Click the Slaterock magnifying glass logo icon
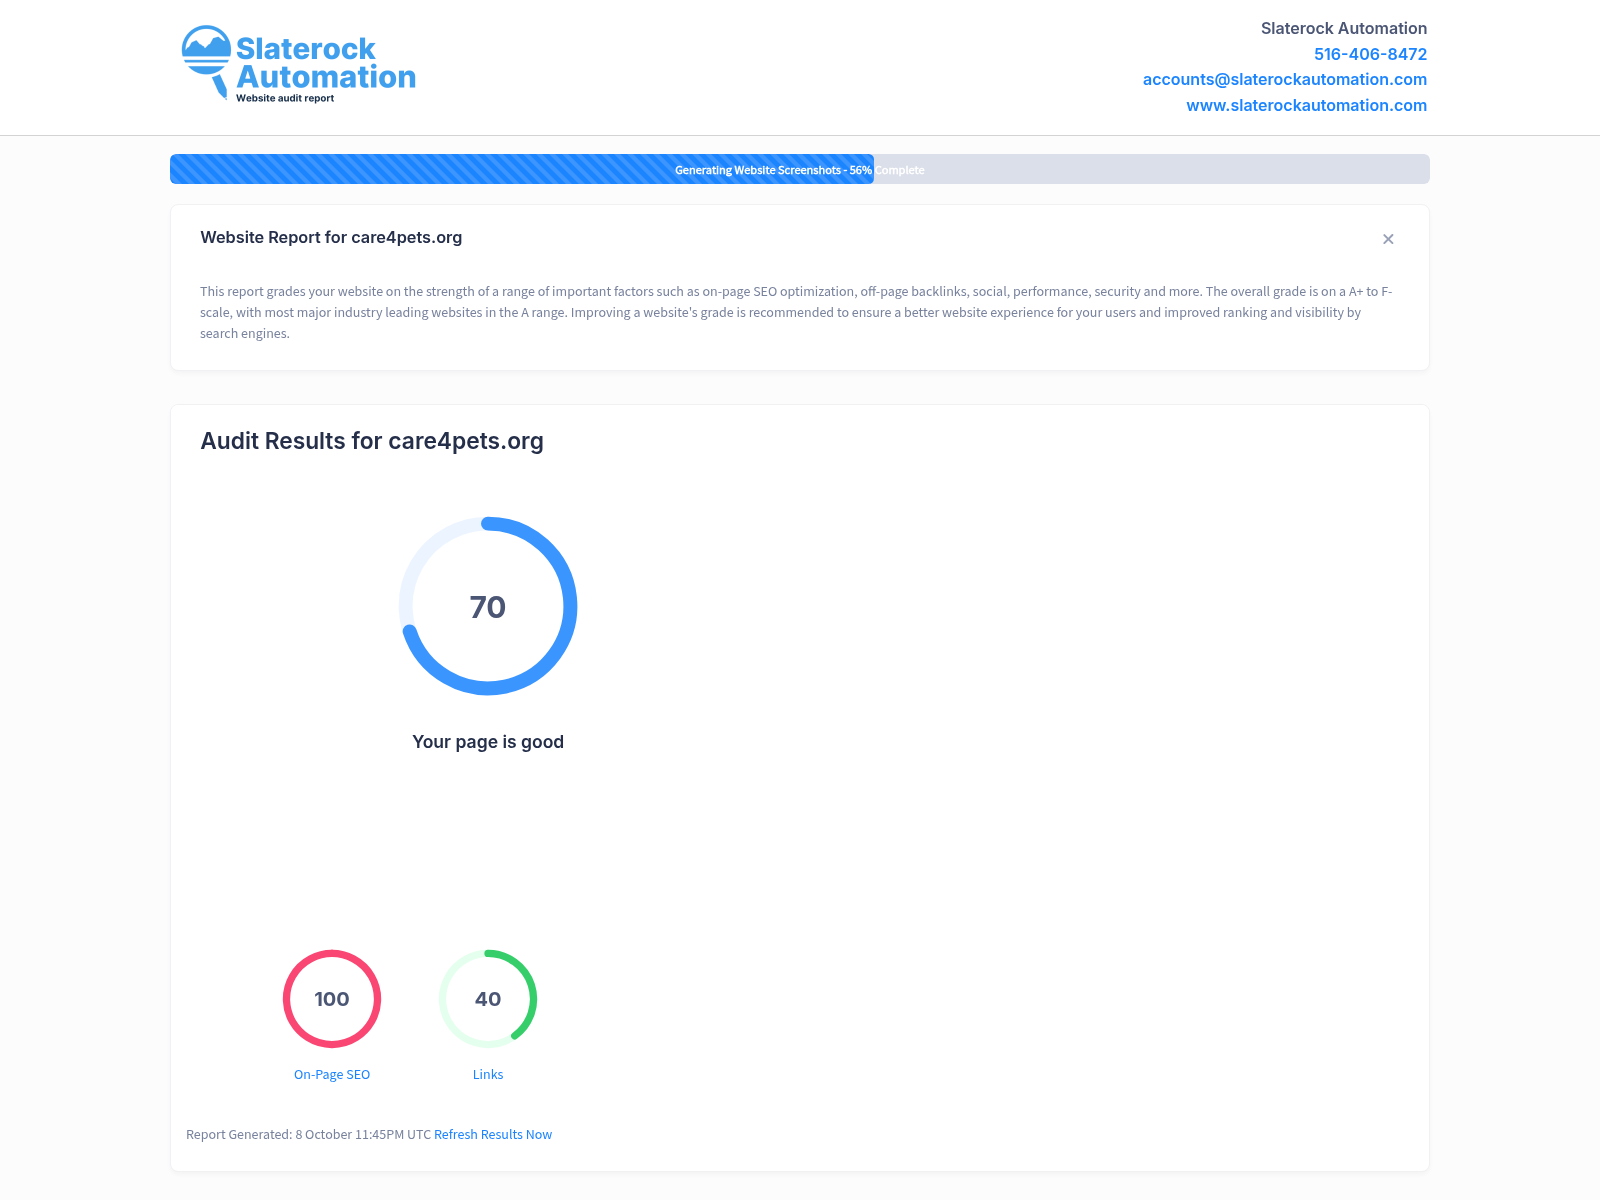The image size is (1600, 1200). click(x=207, y=60)
